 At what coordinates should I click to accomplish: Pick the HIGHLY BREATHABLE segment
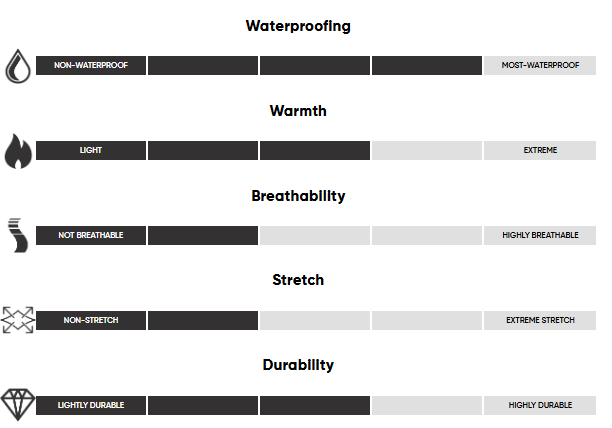(x=539, y=235)
